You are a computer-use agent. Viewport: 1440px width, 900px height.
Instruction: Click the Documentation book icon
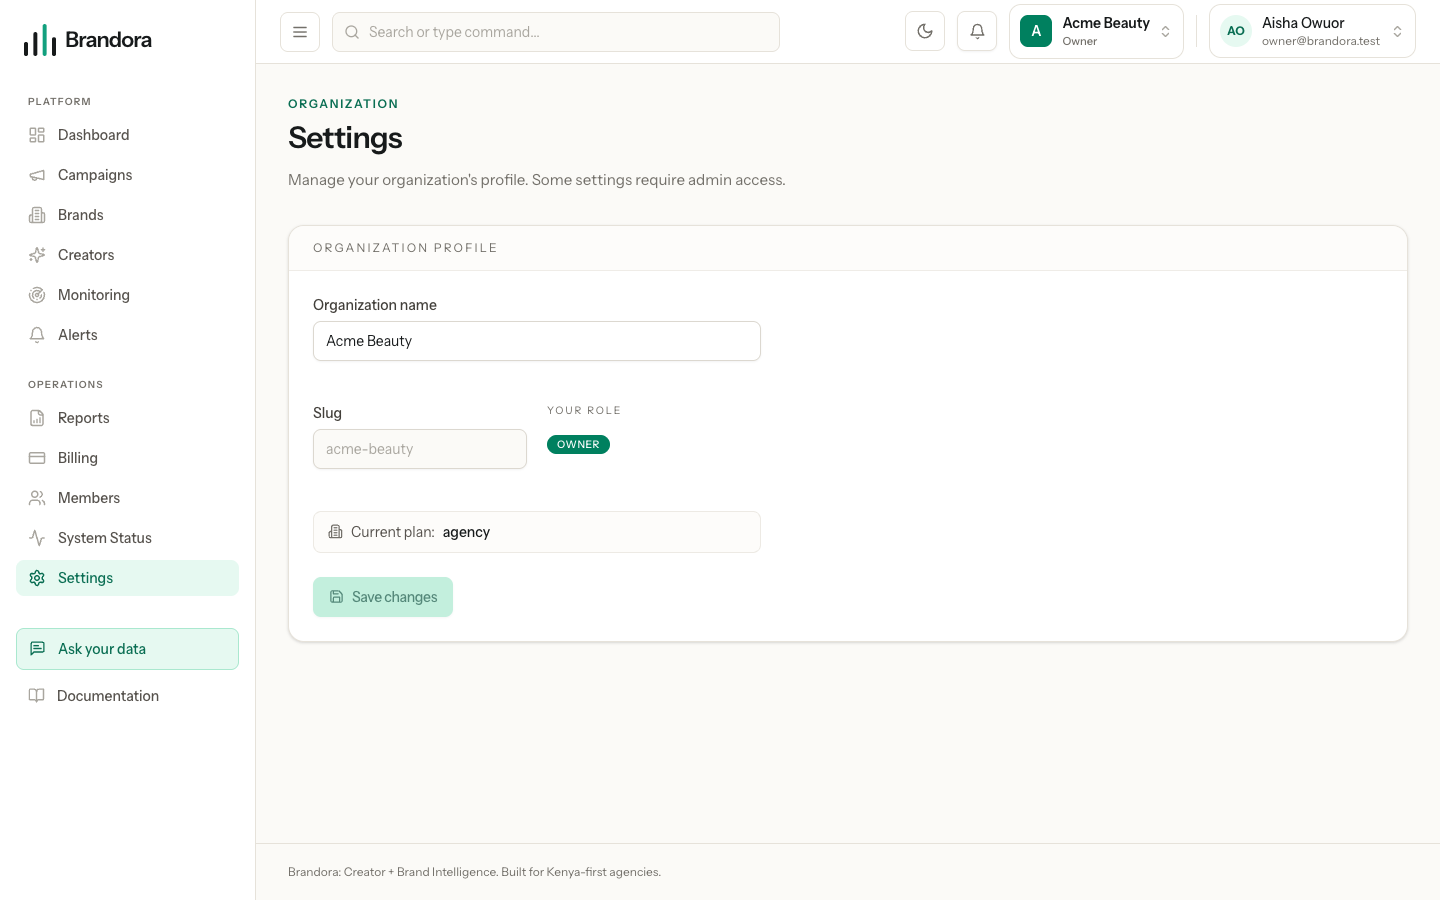pos(37,696)
